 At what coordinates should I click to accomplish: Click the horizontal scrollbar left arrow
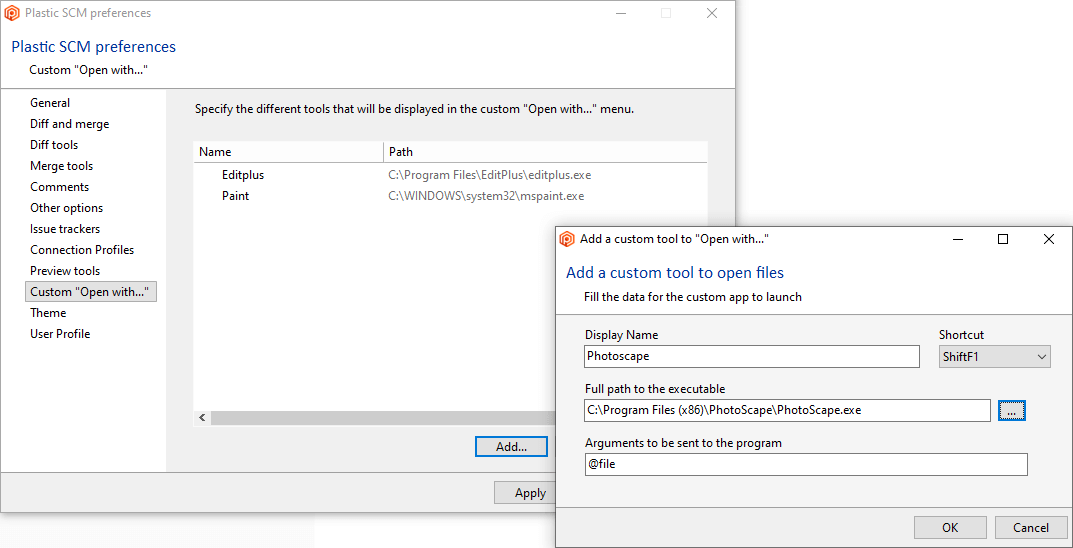pyautogui.click(x=202, y=417)
